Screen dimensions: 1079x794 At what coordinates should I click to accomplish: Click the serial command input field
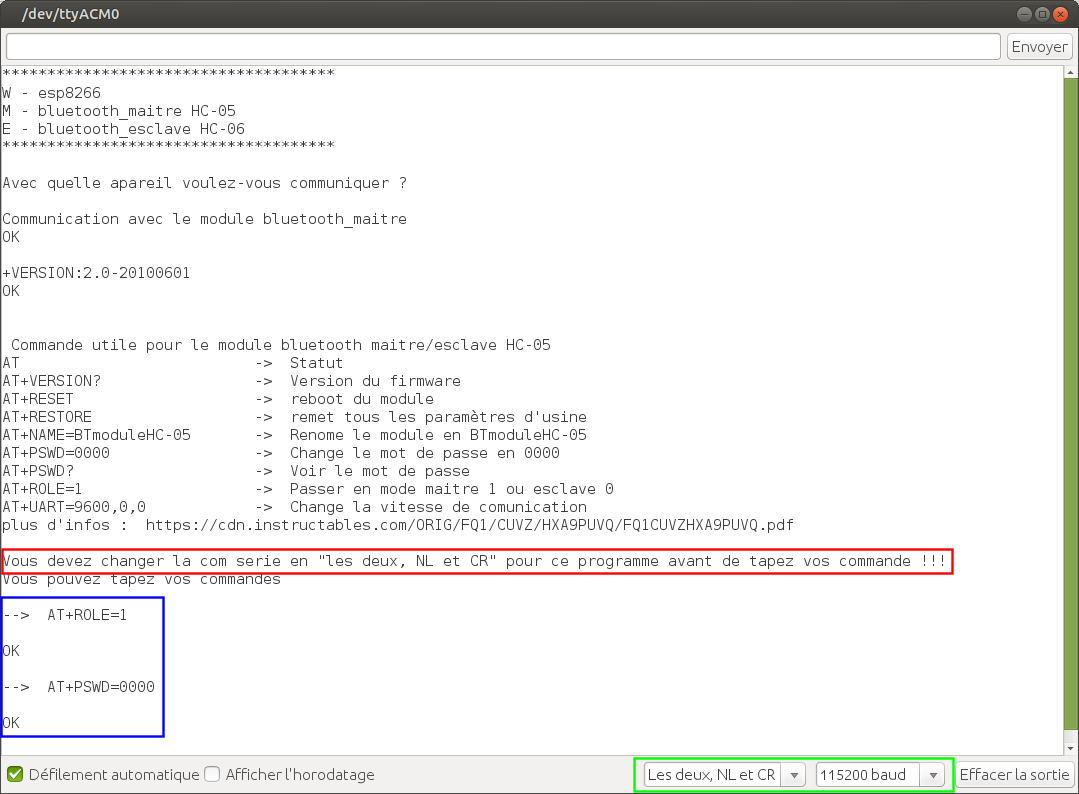coord(503,47)
